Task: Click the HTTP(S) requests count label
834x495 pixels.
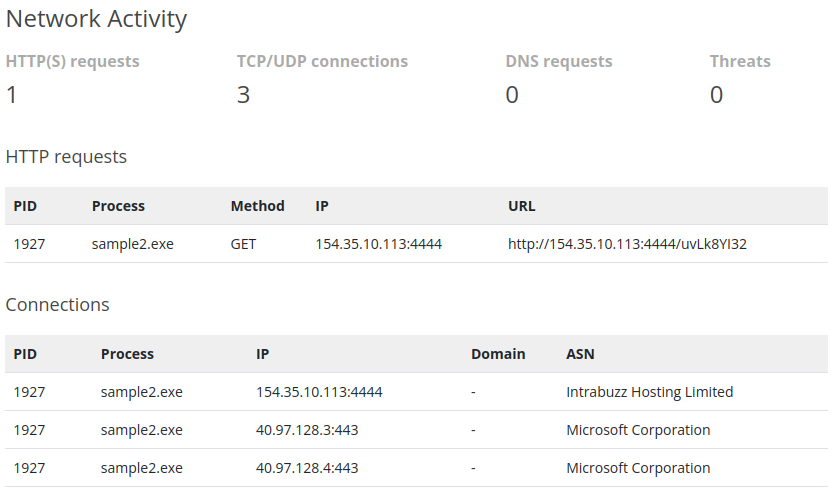Action: coord(72,61)
